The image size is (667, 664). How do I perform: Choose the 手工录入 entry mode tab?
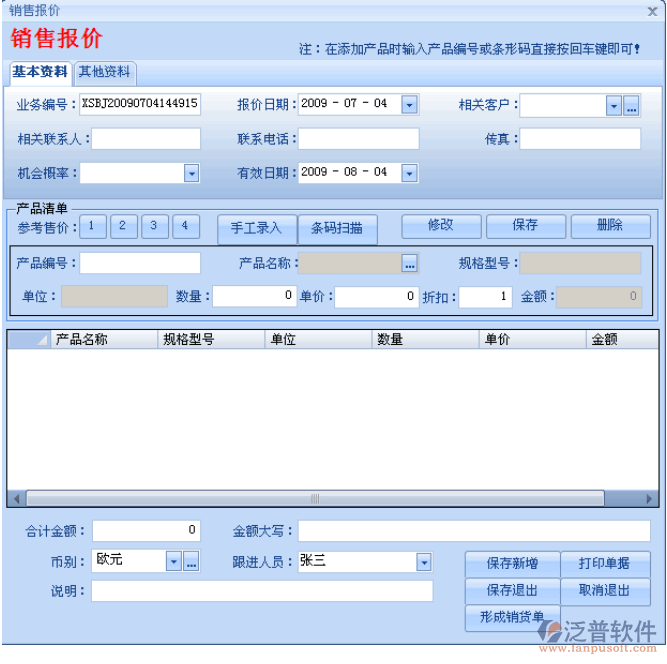[257, 228]
